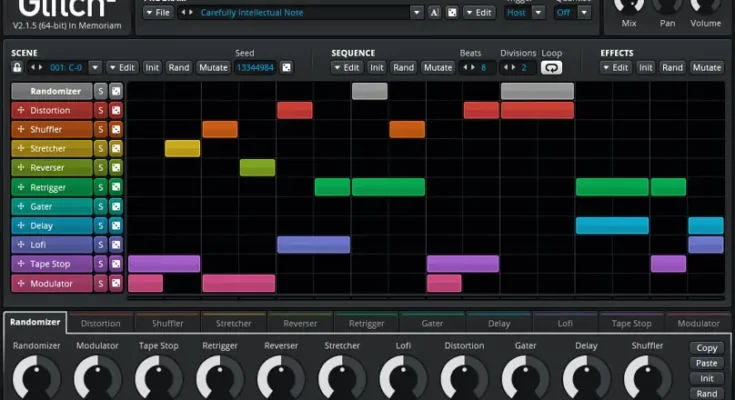Switch to the Distortion tab
735x400 pixels.
pos(100,323)
